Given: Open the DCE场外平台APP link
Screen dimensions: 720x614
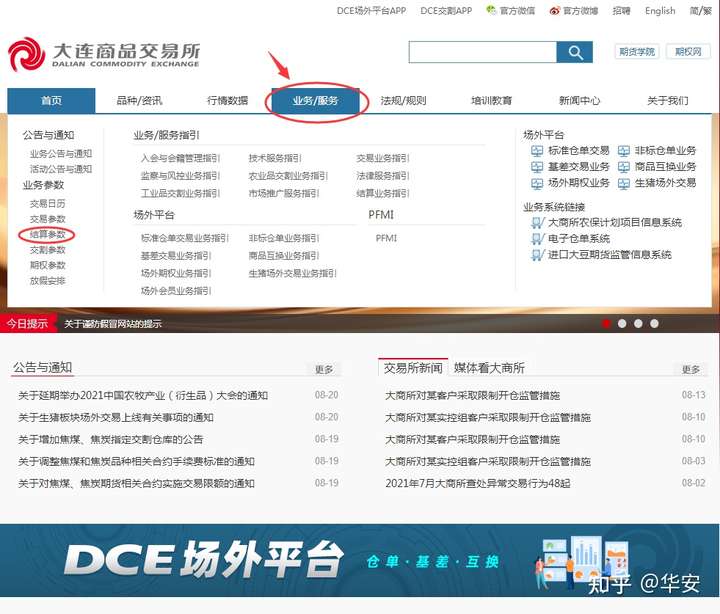Looking at the screenshot, I should 371,11.
